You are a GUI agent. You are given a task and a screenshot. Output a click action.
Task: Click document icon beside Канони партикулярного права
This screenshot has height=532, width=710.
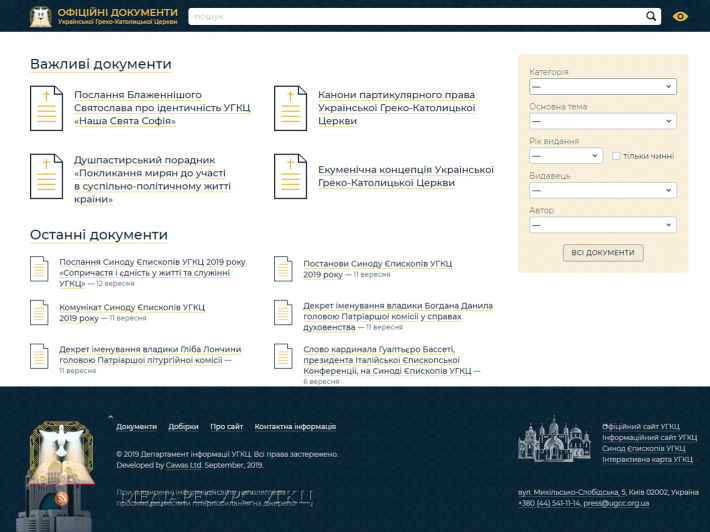[x=290, y=108]
